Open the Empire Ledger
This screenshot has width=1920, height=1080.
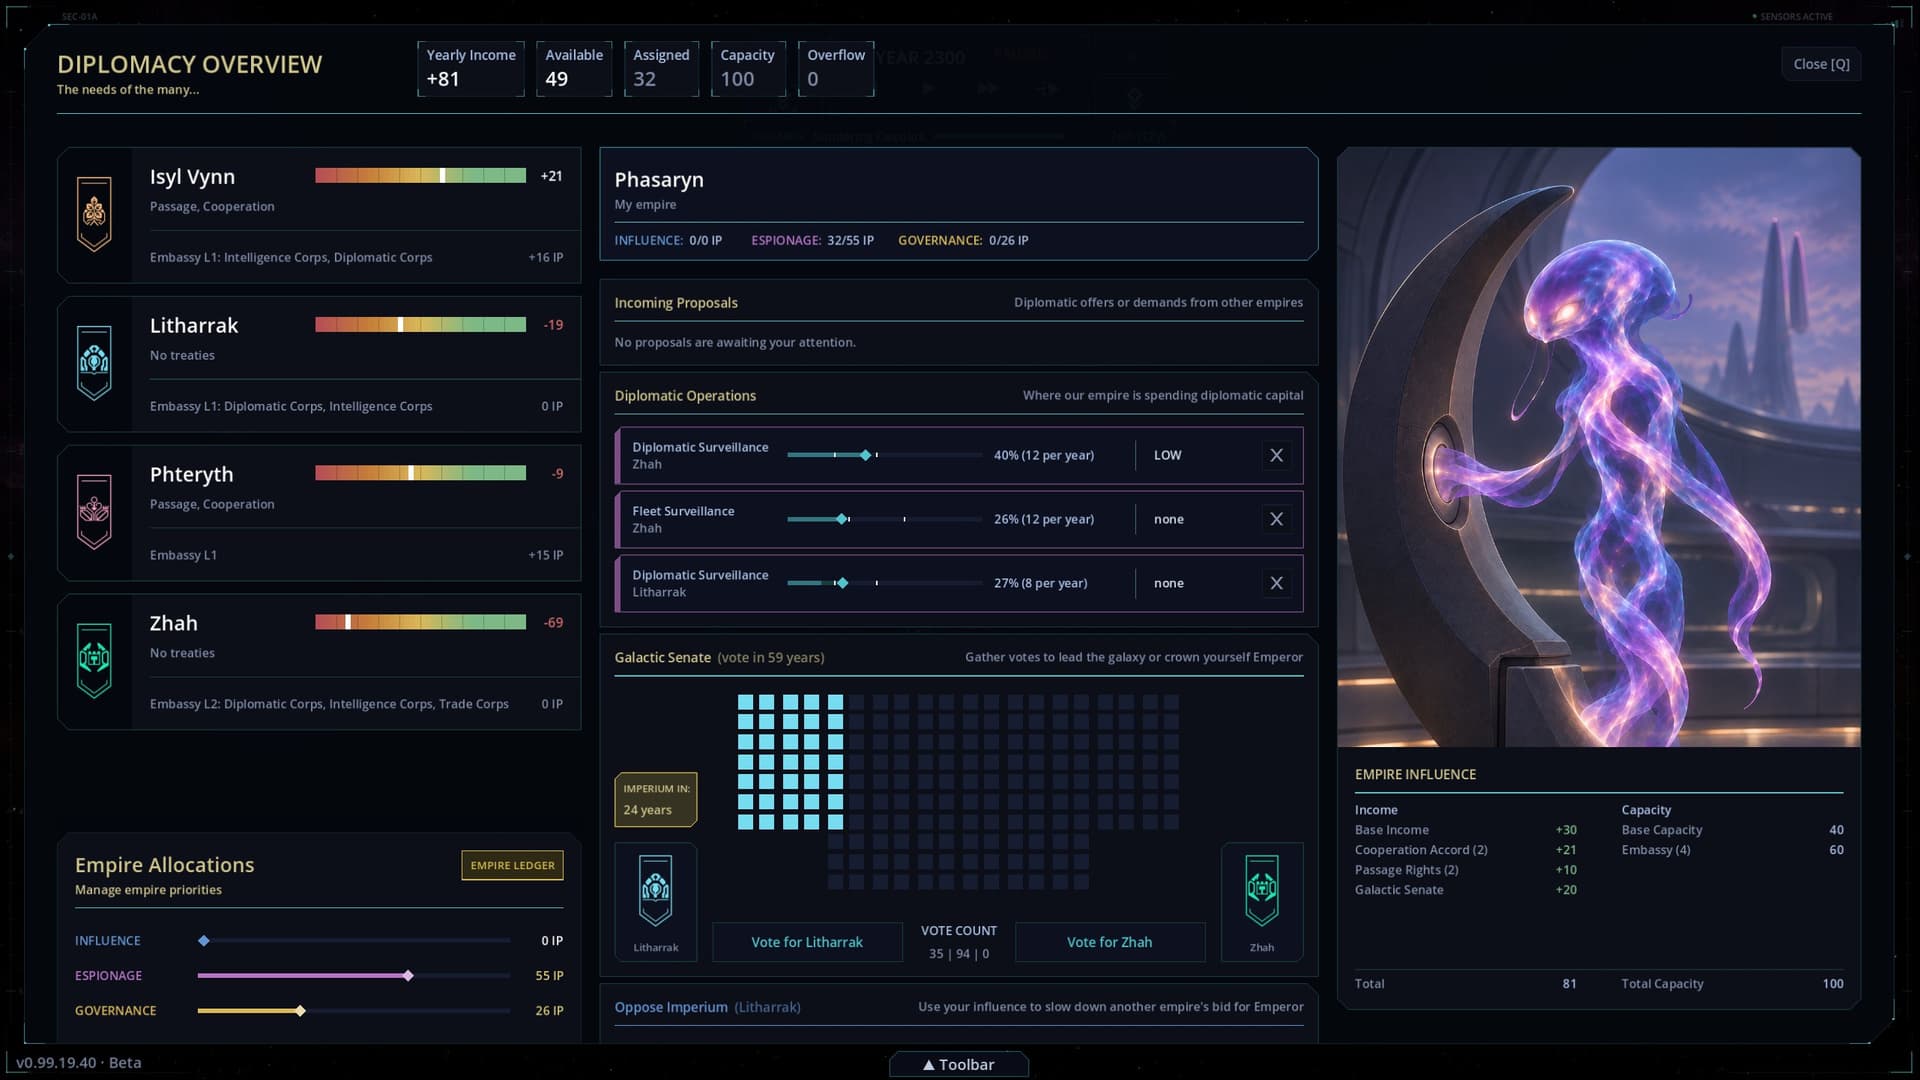[512, 865]
